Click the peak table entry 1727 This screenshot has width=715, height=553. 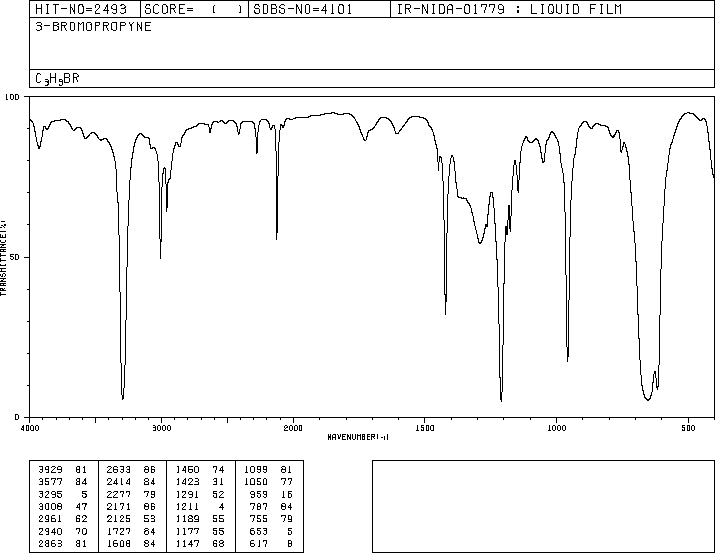(x=119, y=532)
